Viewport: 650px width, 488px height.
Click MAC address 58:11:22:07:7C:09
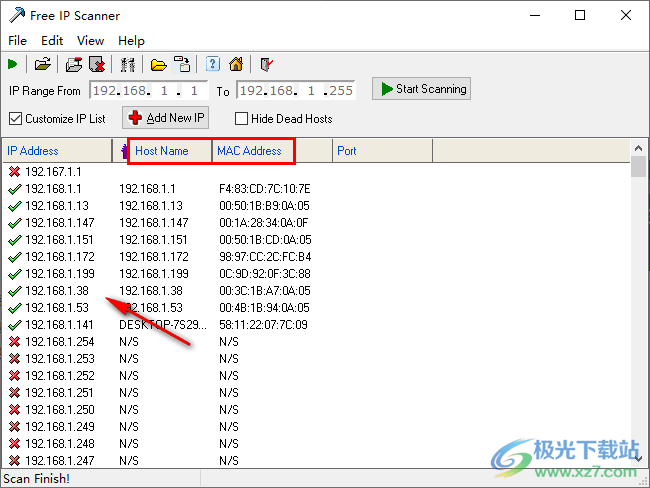[x=263, y=325]
